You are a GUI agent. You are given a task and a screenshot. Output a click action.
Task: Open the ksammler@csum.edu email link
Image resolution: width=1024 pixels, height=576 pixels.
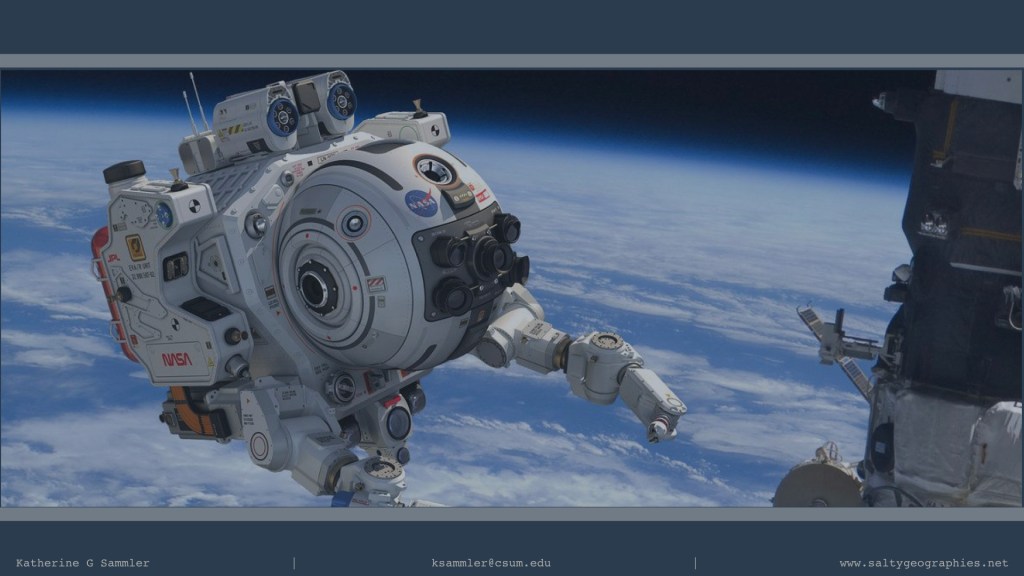point(491,563)
